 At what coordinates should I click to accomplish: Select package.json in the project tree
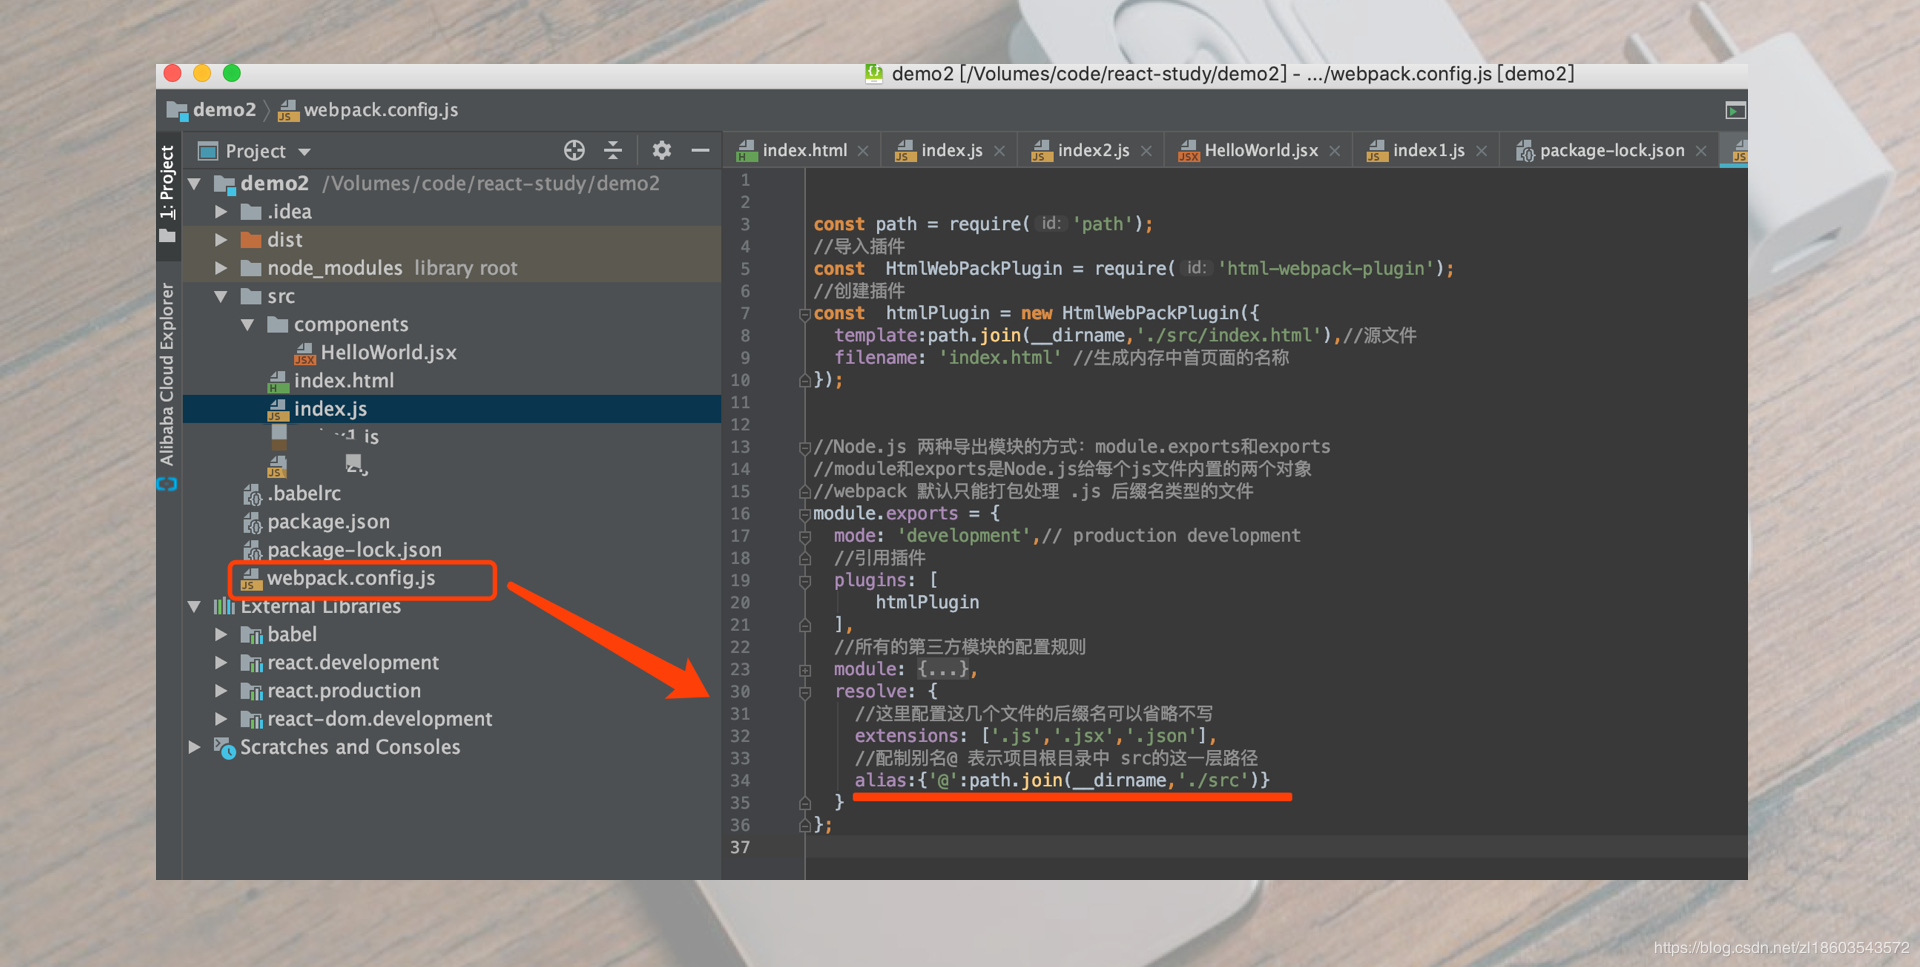pos(328,522)
